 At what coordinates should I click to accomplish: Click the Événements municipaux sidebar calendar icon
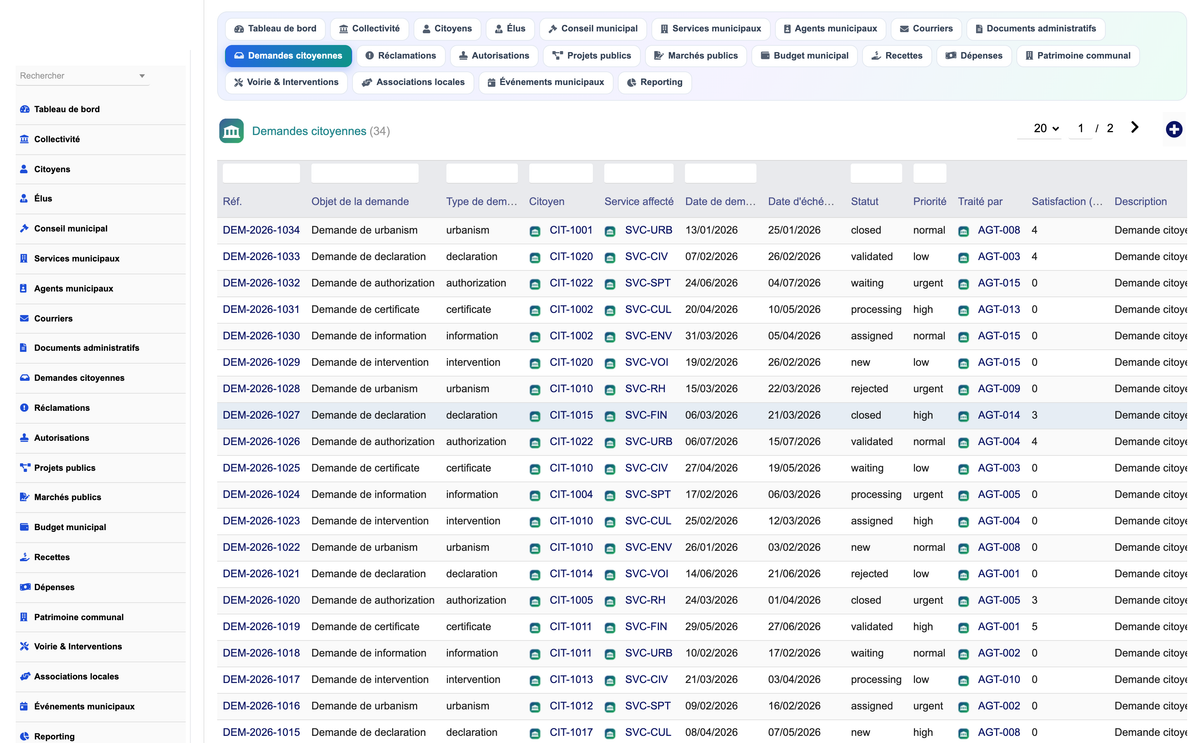tap(24, 706)
